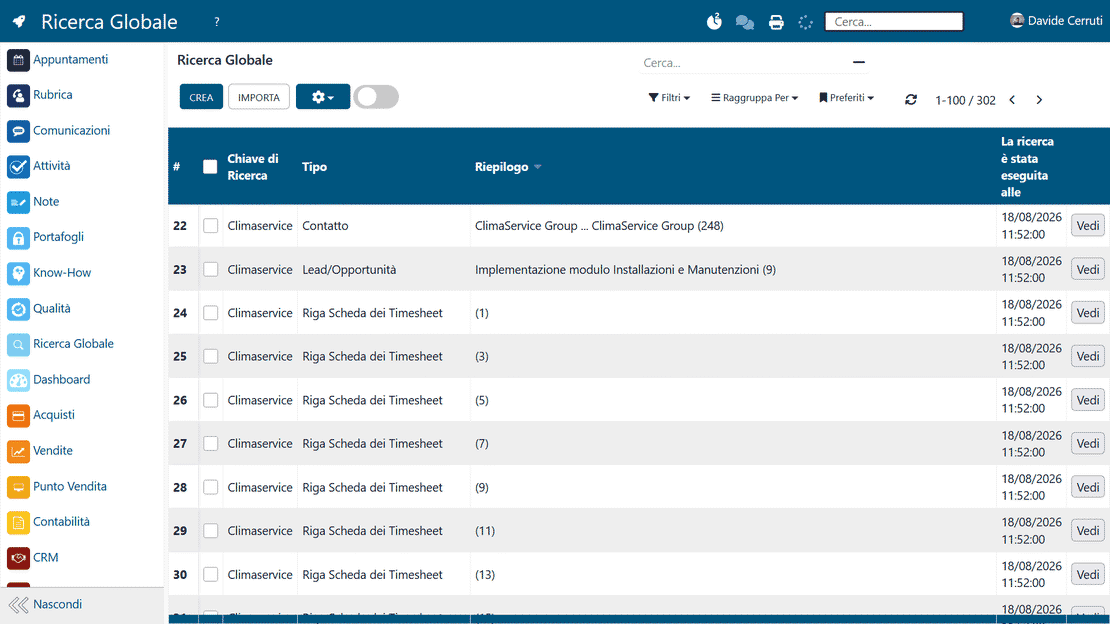The width and height of the screenshot is (1110, 624).
Task: Click the pager text 1-100 / 302
Action: [x=965, y=100]
